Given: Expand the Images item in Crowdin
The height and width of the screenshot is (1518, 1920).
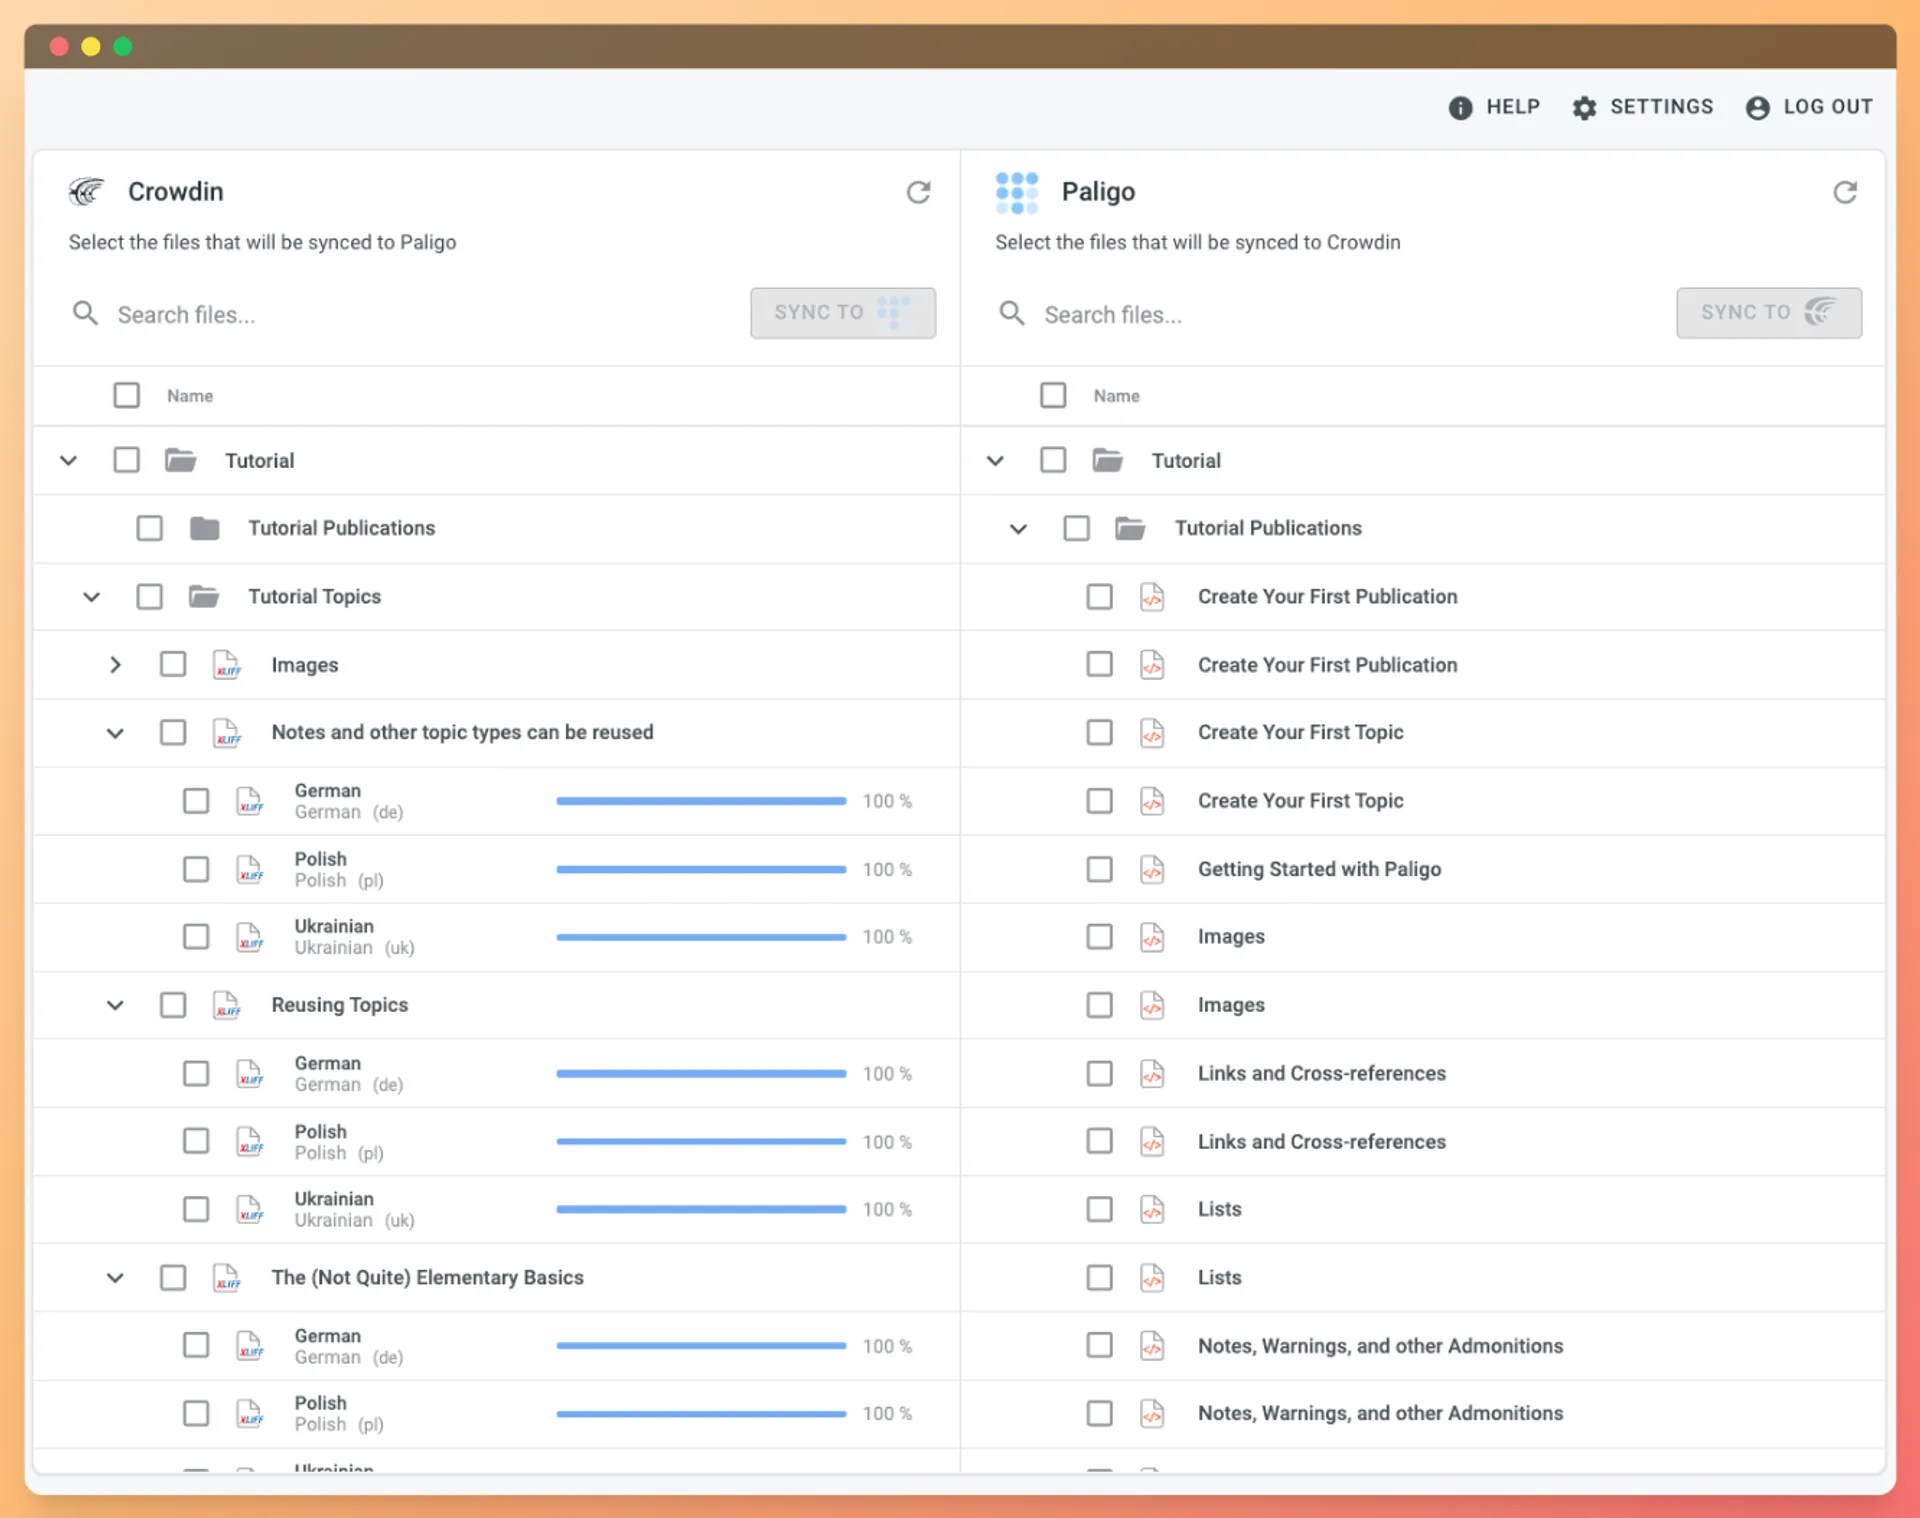Looking at the screenshot, I should [x=115, y=665].
